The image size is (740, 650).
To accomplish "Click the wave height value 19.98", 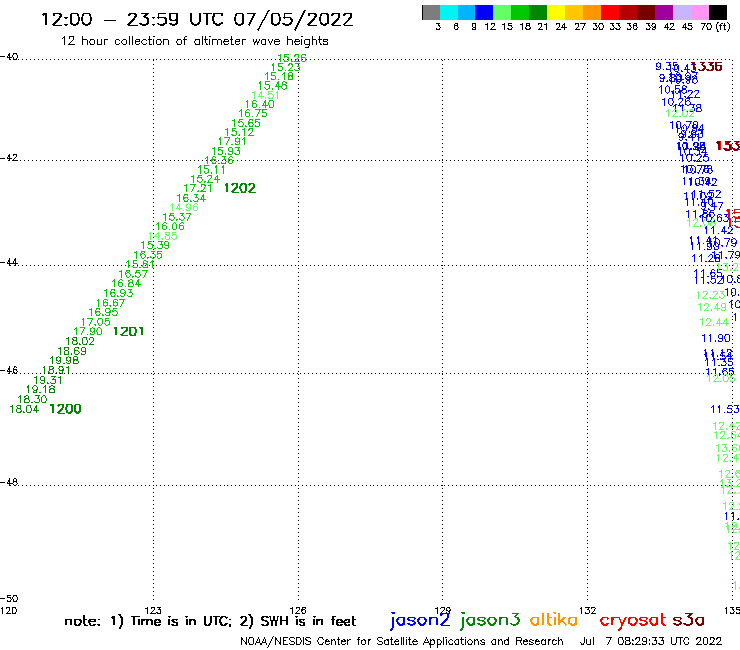I will (x=64, y=360).
